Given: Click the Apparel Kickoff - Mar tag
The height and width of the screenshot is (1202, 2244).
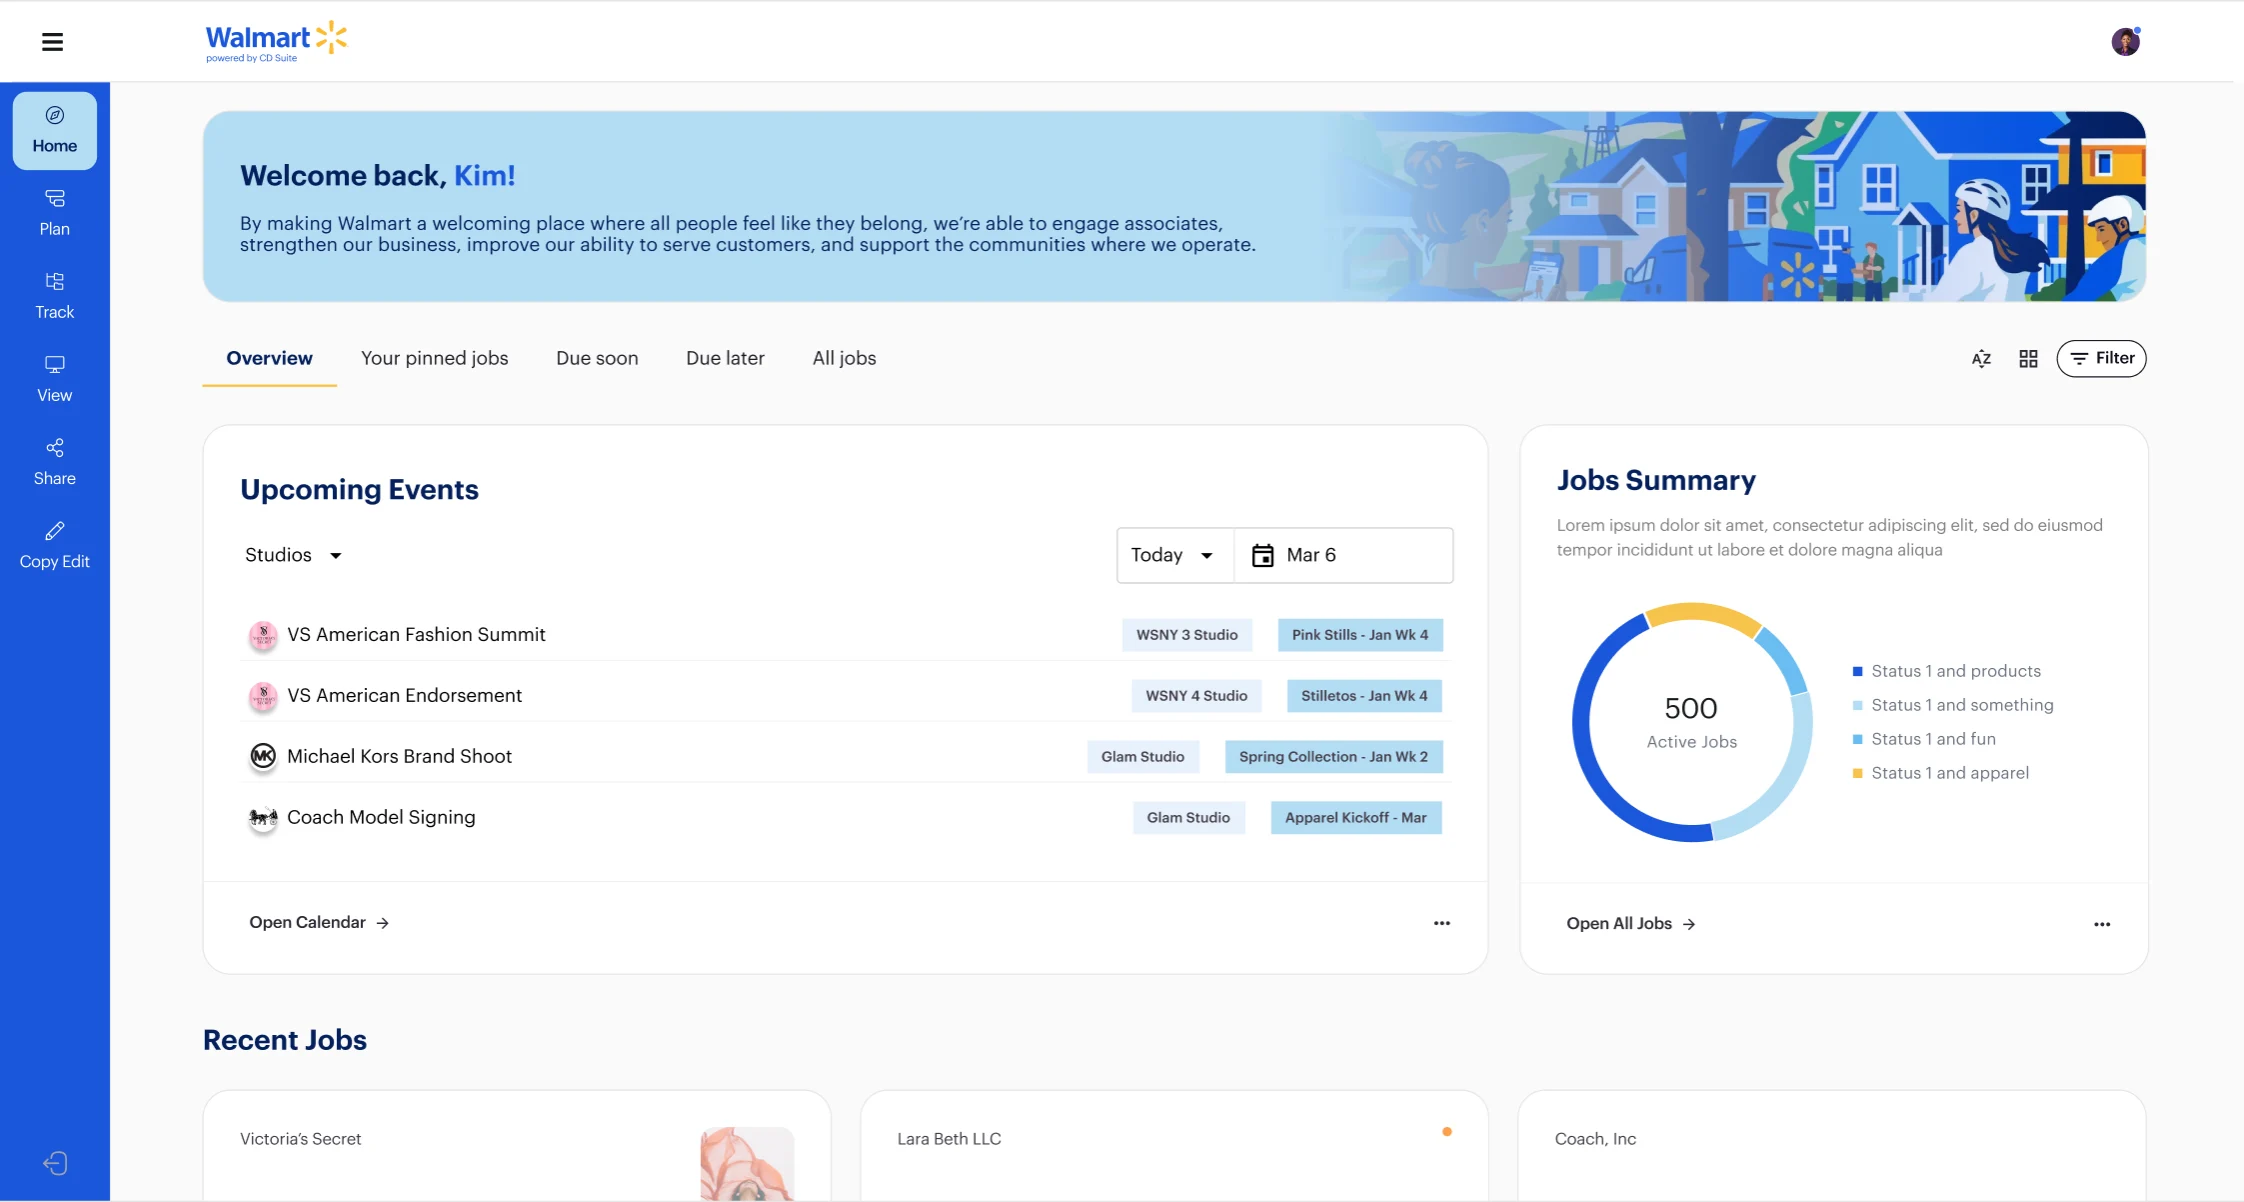Looking at the screenshot, I should click(1356, 818).
